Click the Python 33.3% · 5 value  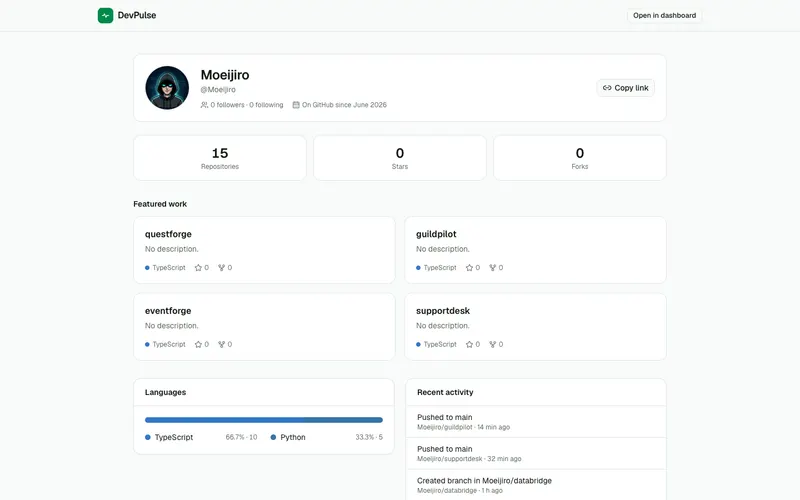coord(369,437)
